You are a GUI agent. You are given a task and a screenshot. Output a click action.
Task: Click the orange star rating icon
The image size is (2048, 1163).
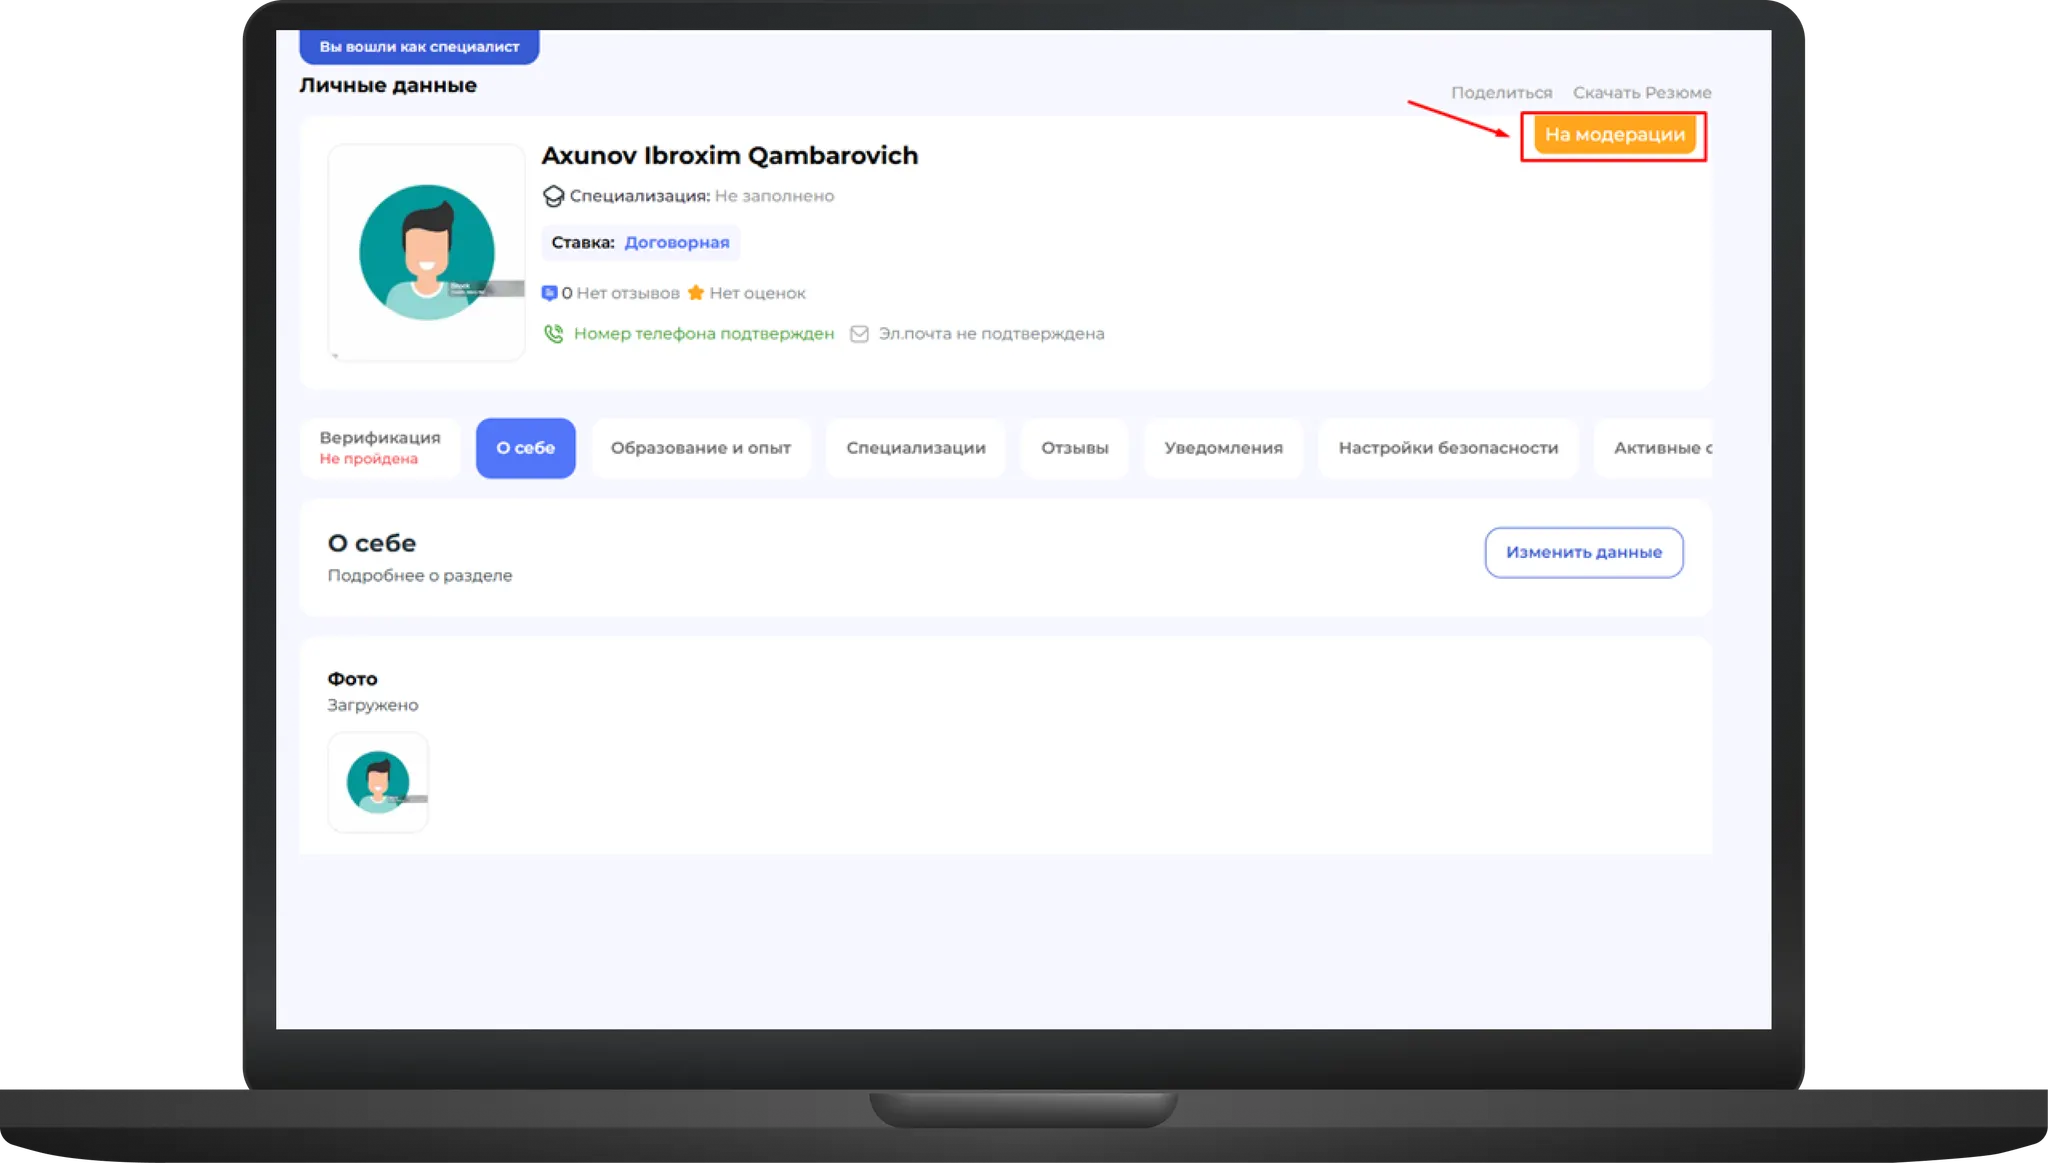click(x=696, y=293)
